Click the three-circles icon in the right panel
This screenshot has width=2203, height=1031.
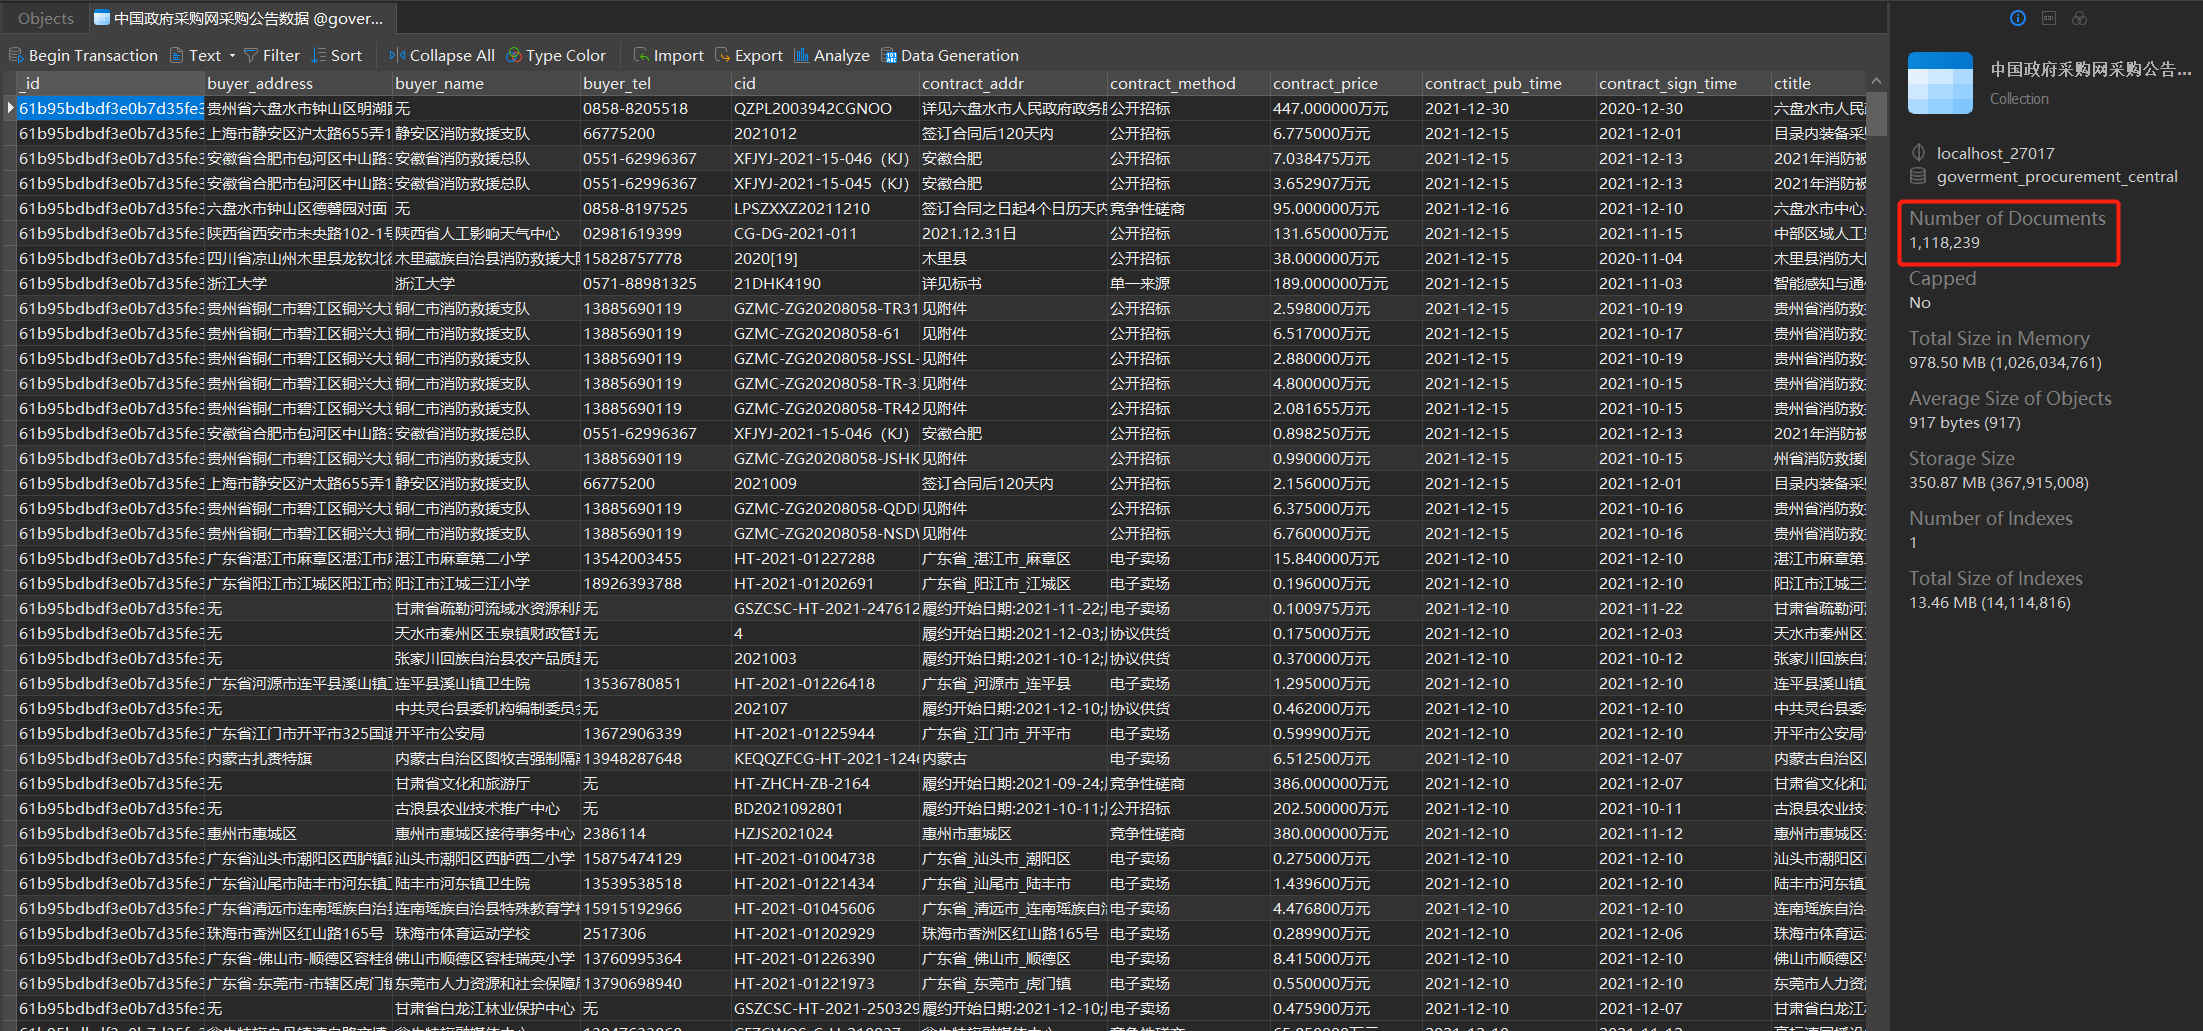click(x=2079, y=18)
